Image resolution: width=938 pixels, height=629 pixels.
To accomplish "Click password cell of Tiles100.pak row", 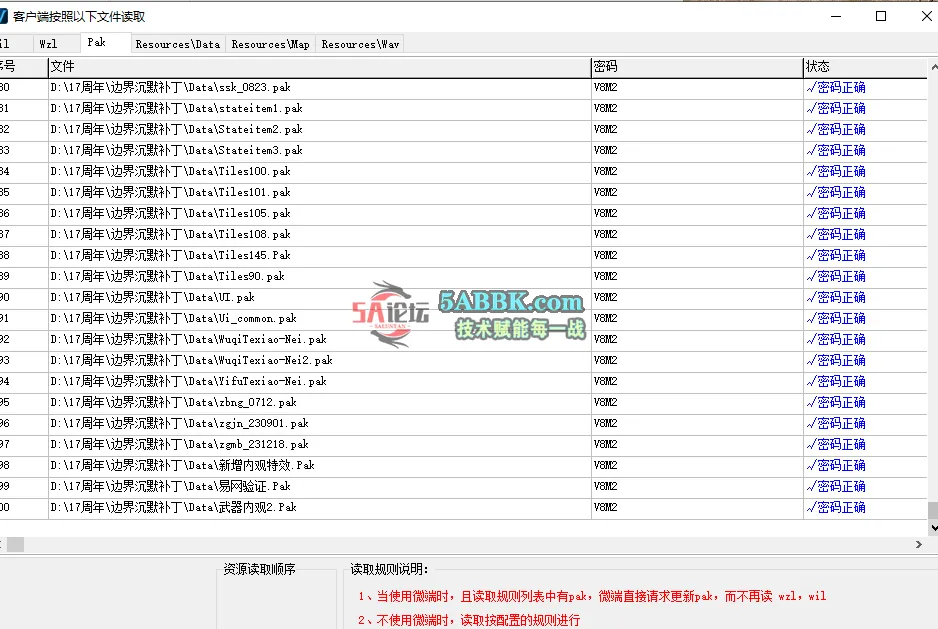I will tap(697, 171).
